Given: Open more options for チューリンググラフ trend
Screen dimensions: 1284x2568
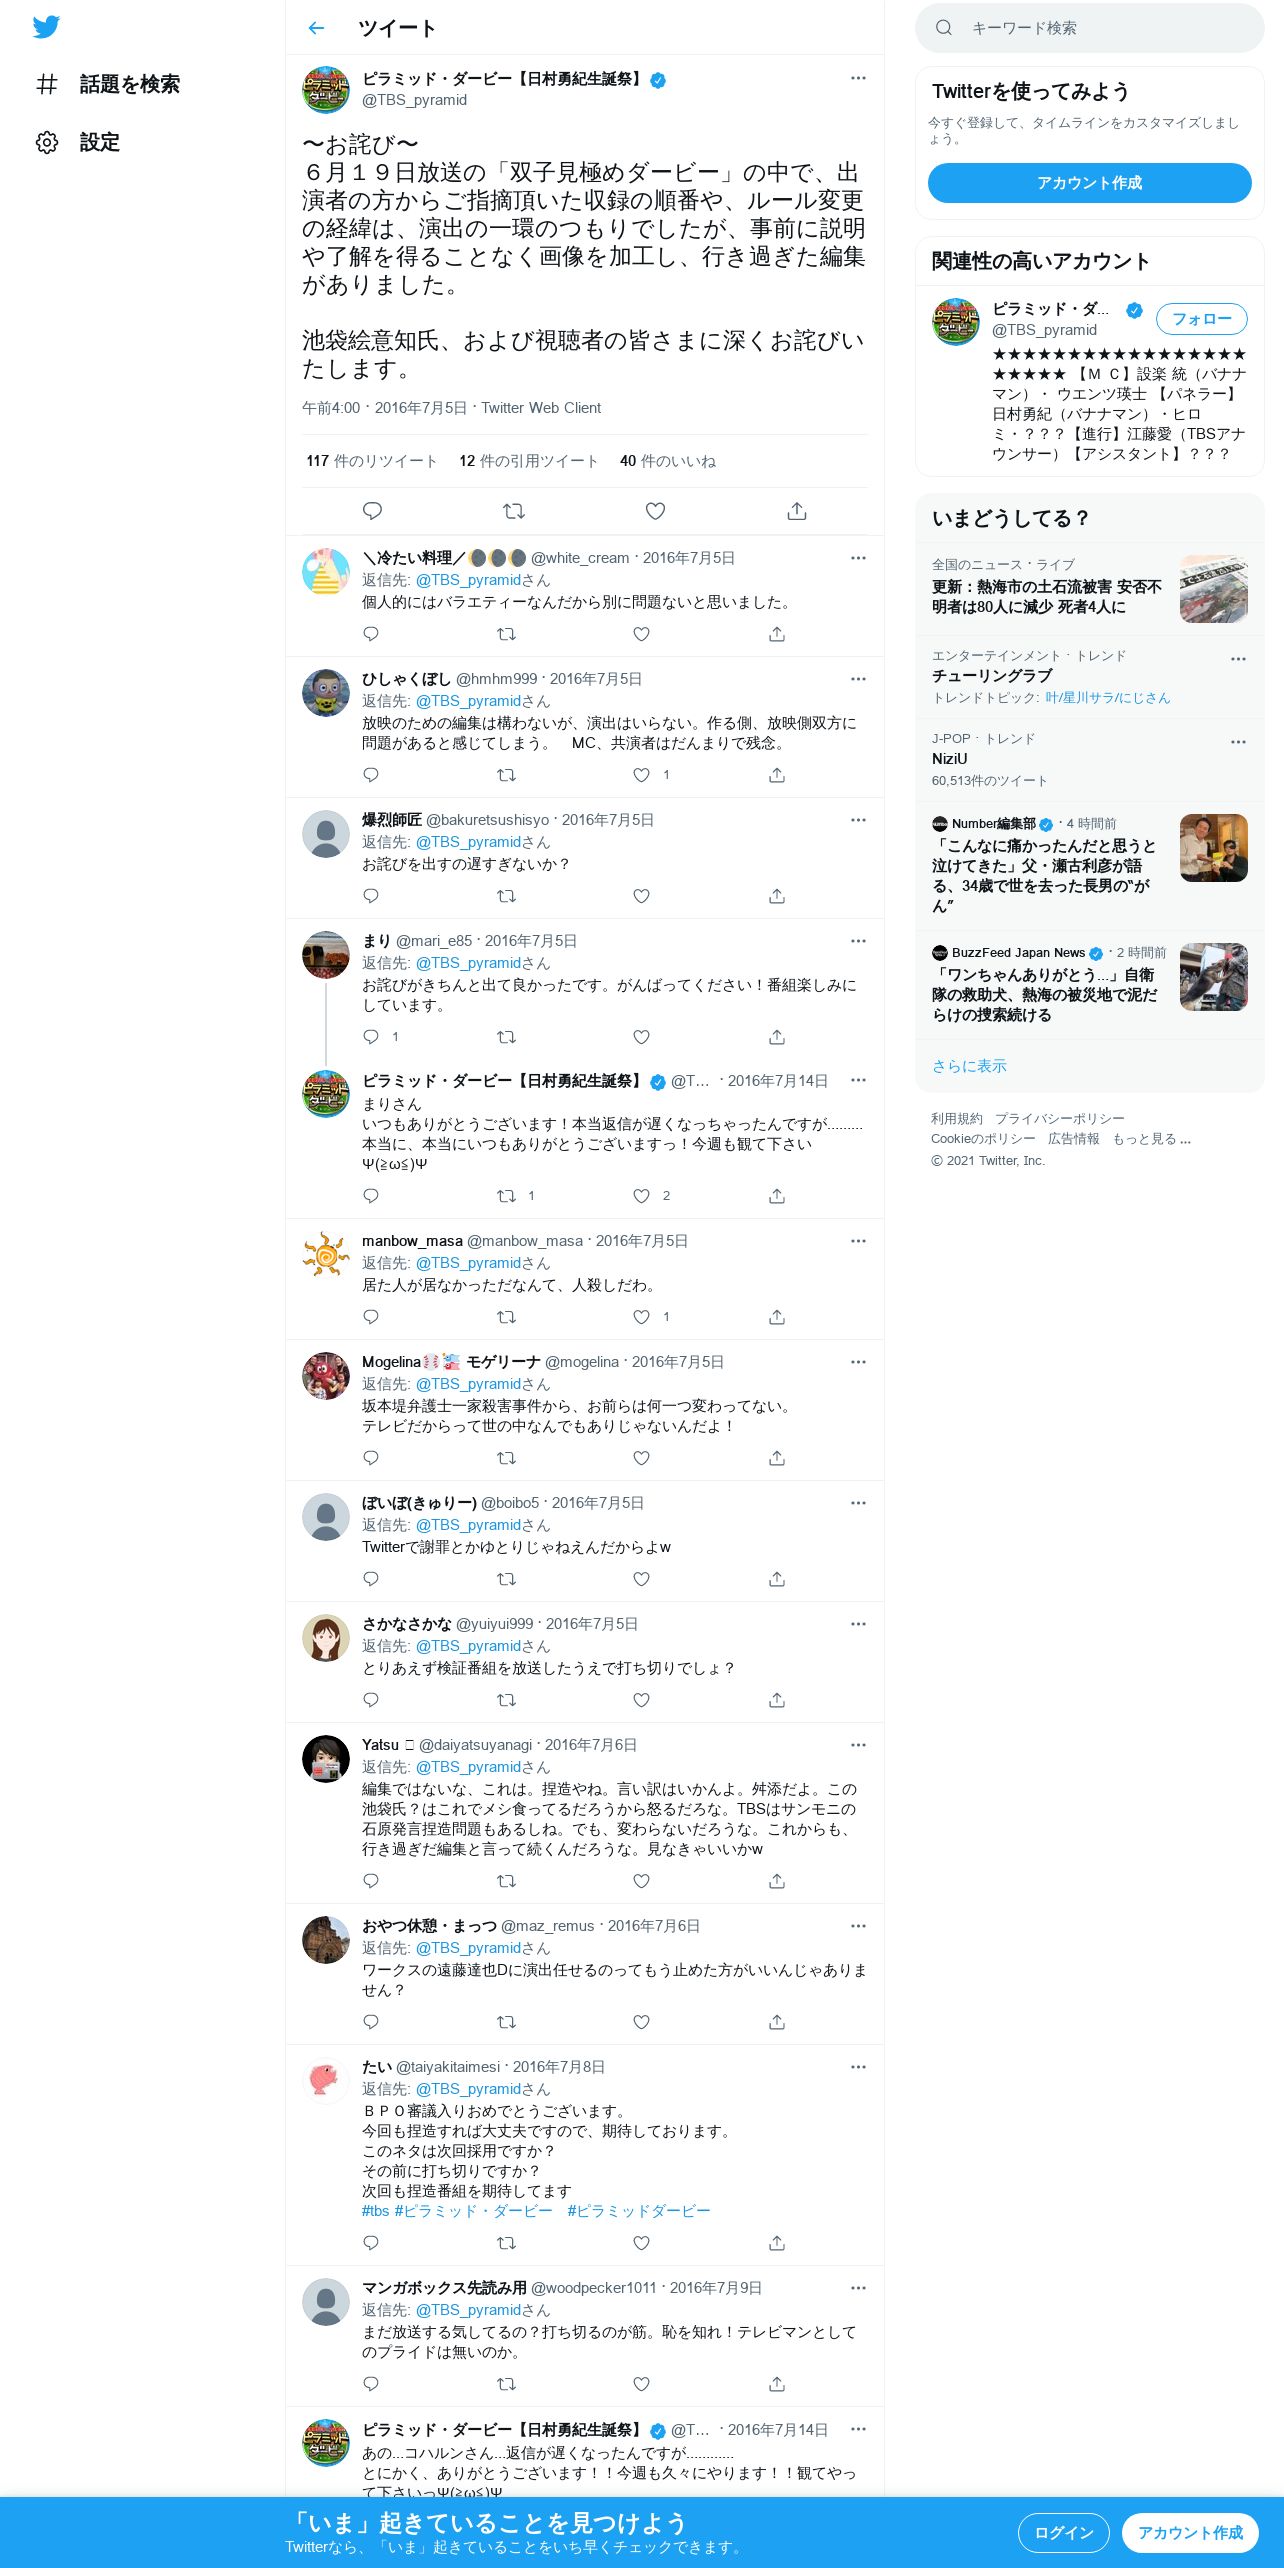Looking at the screenshot, I should (1238, 659).
